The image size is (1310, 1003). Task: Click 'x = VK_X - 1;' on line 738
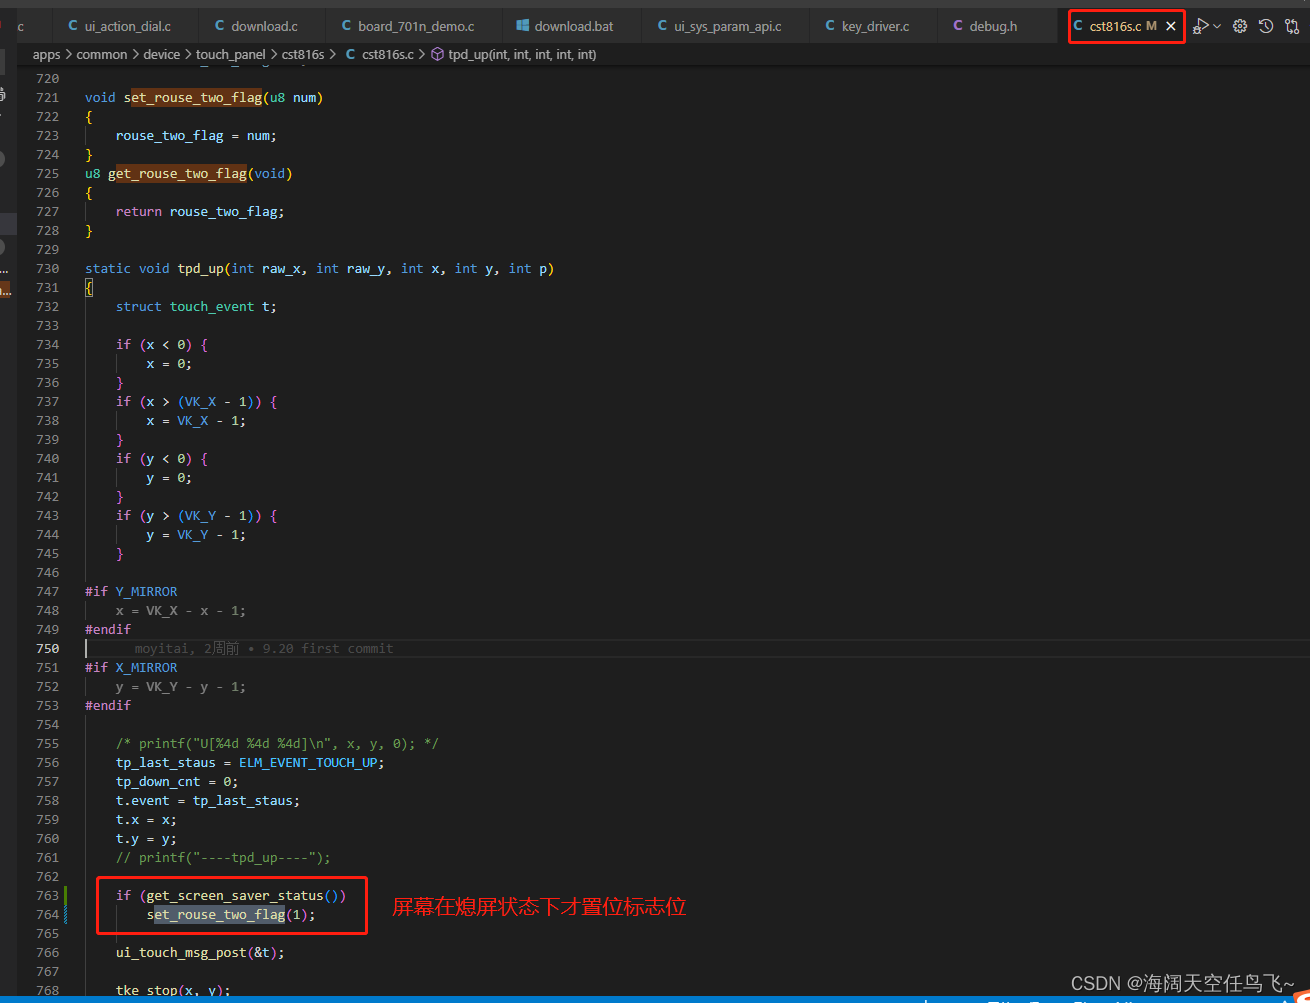(196, 420)
